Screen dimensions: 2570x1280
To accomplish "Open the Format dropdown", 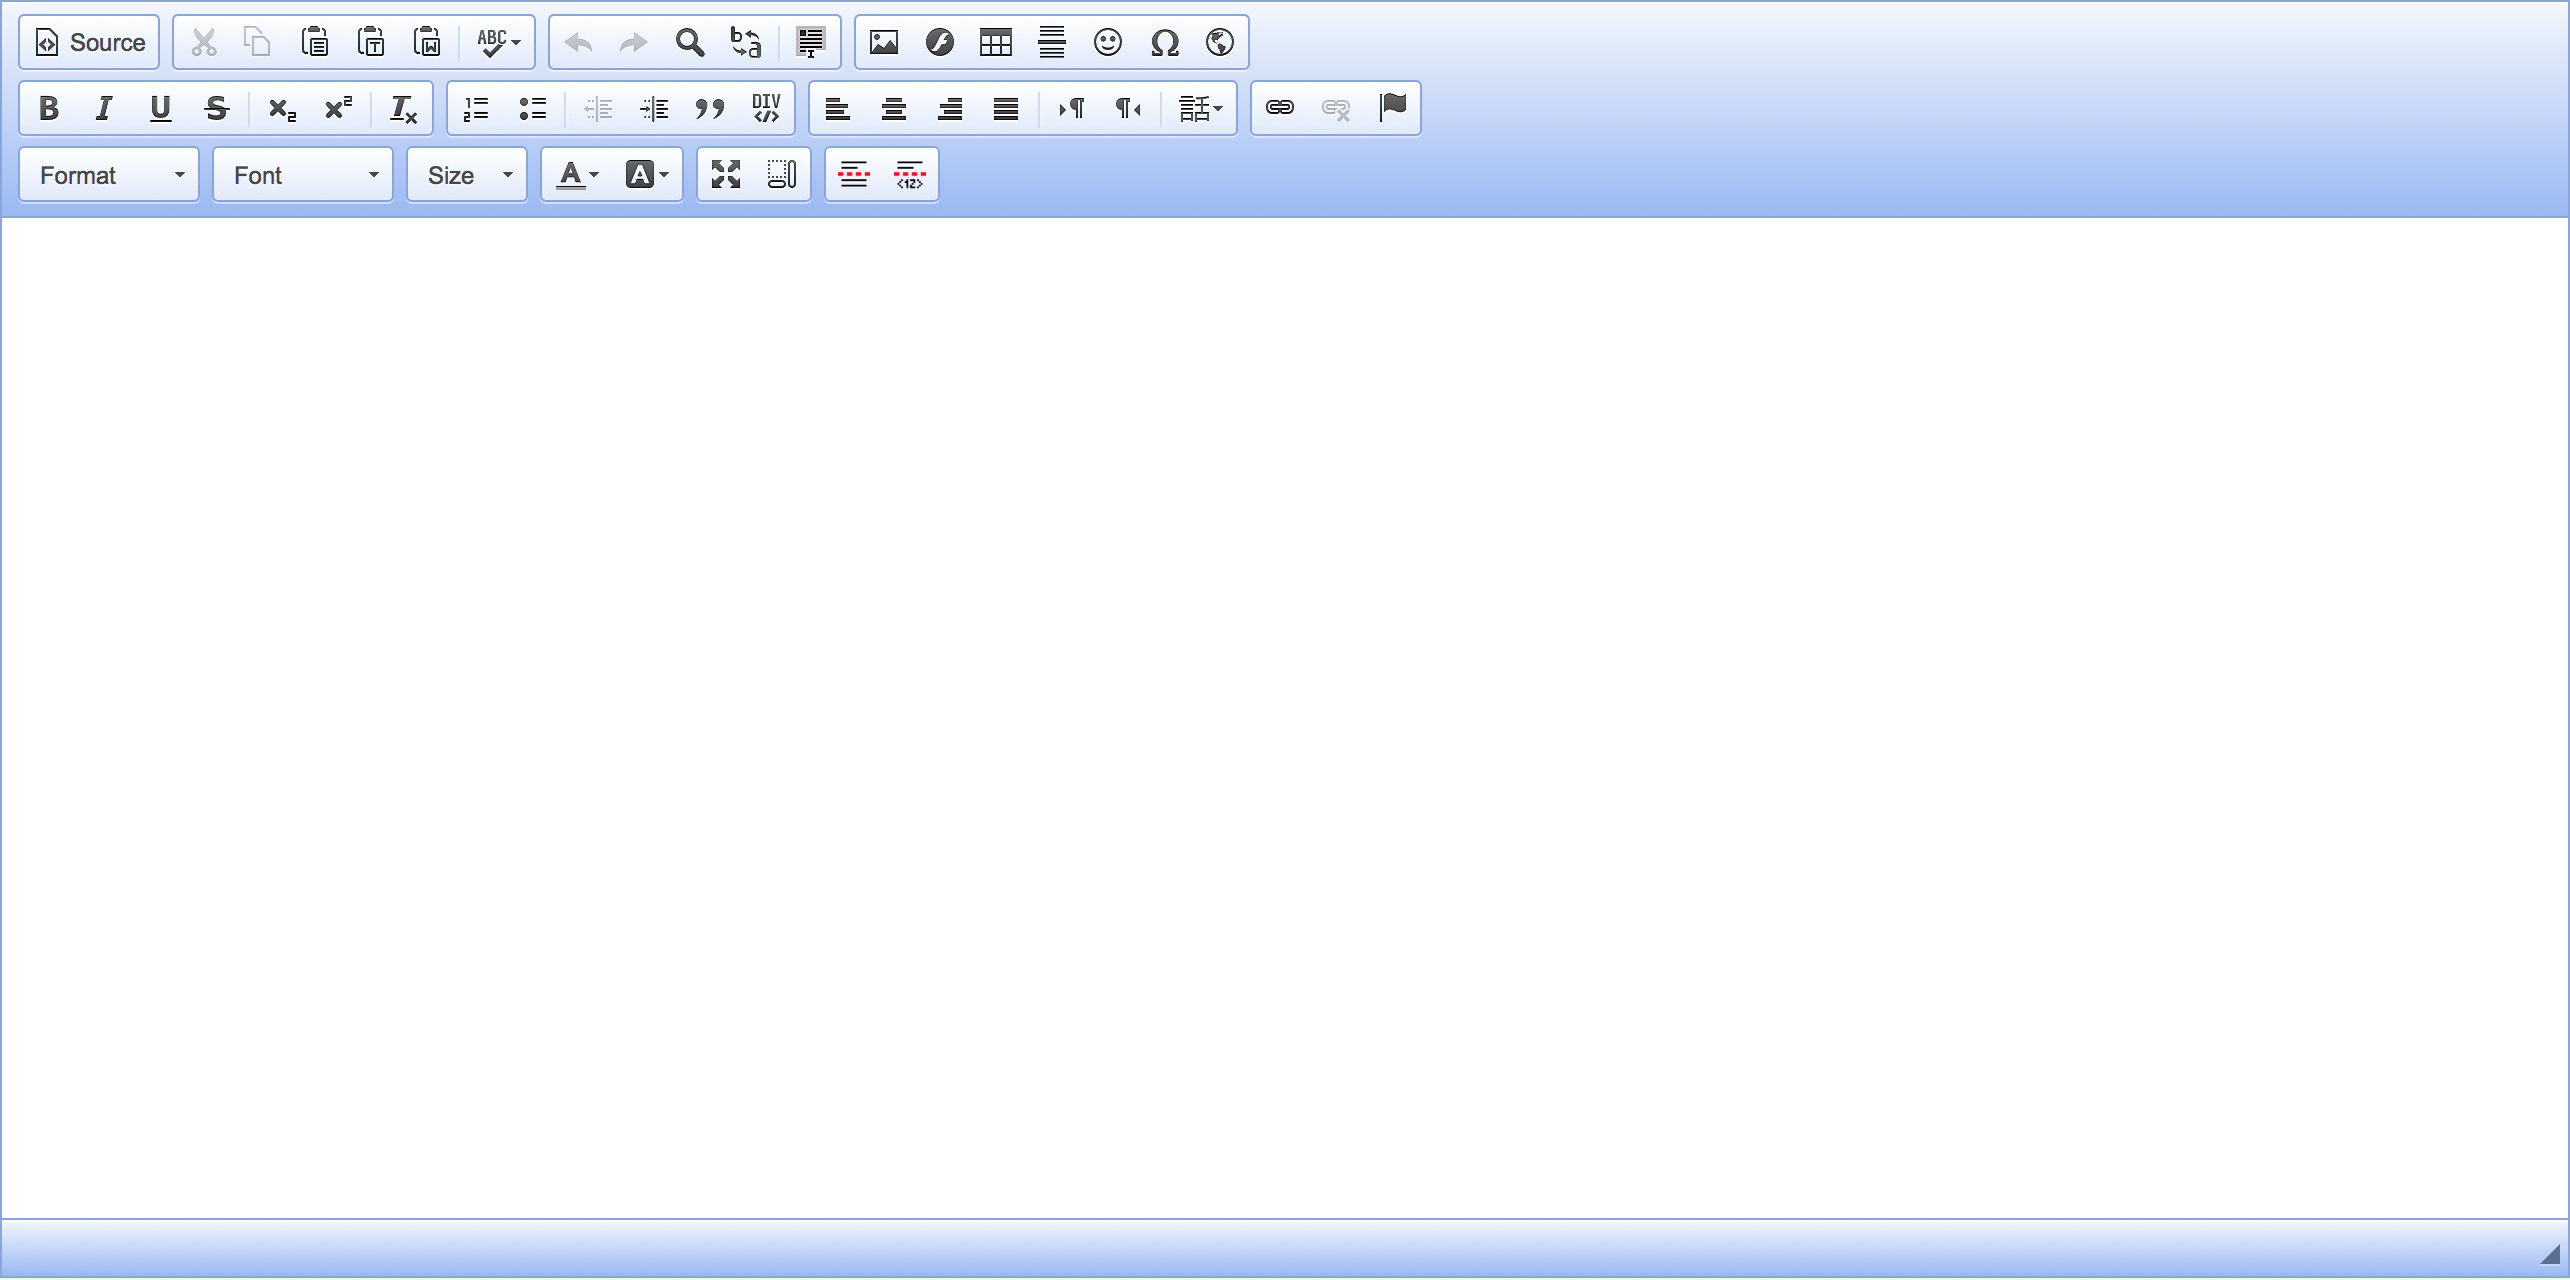I will pyautogui.click(x=109, y=175).
